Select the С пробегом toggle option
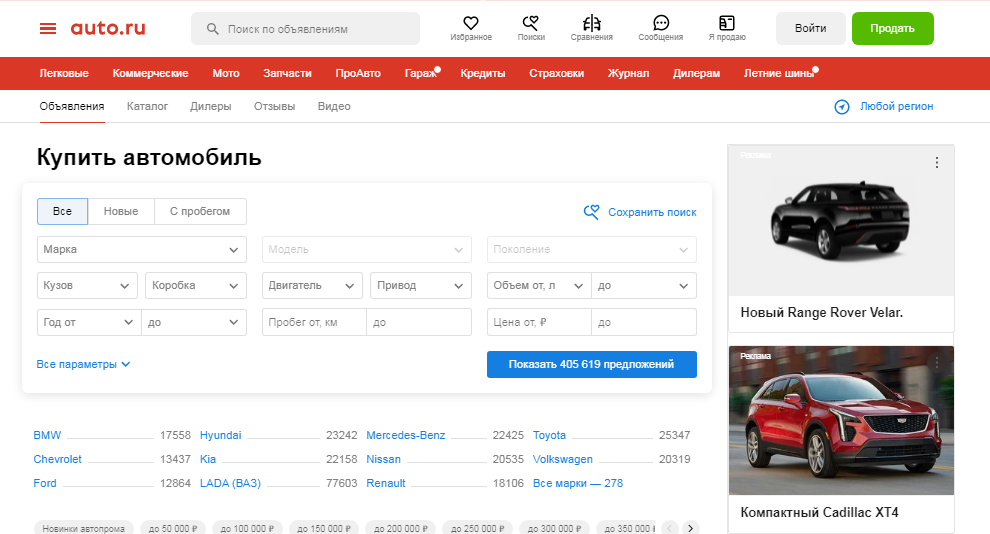The height and width of the screenshot is (534, 990). pyautogui.click(x=200, y=212)
